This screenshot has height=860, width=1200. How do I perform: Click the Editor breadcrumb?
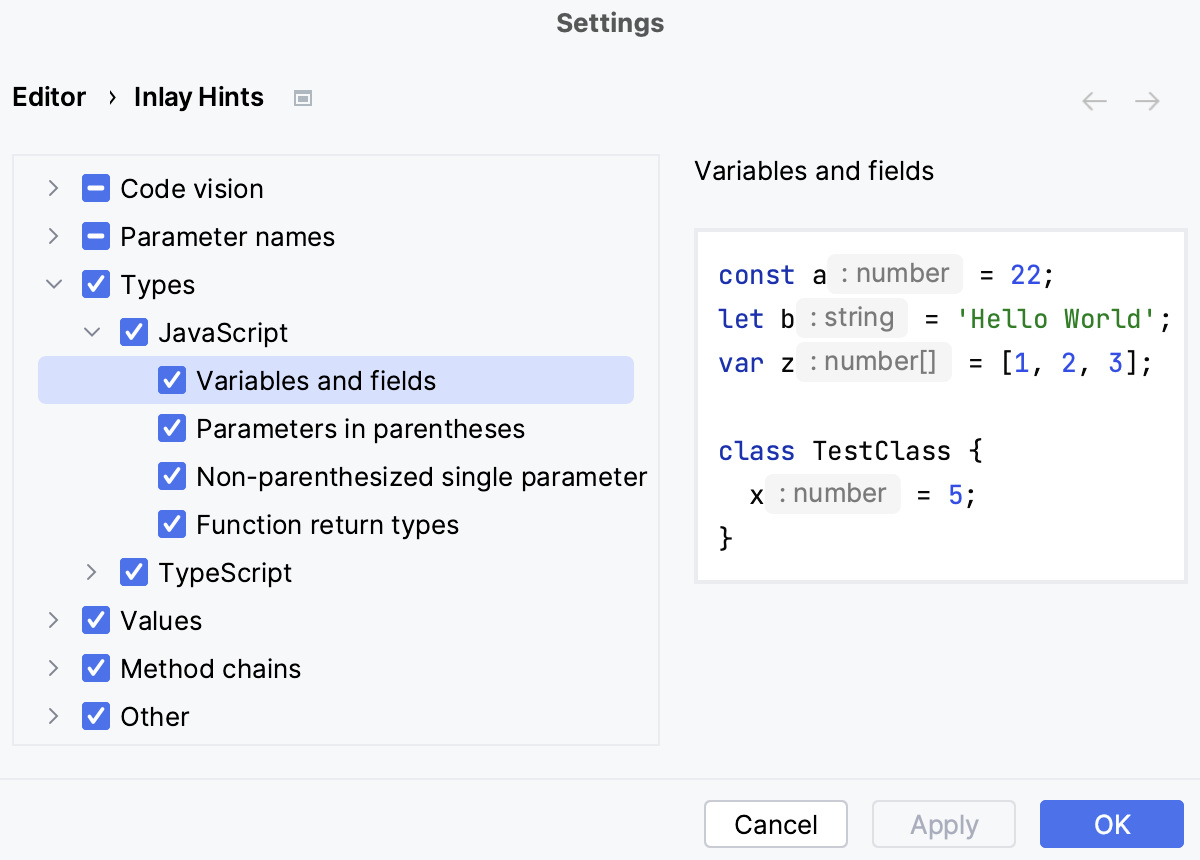pyautogui.click(x=49, y=97)
